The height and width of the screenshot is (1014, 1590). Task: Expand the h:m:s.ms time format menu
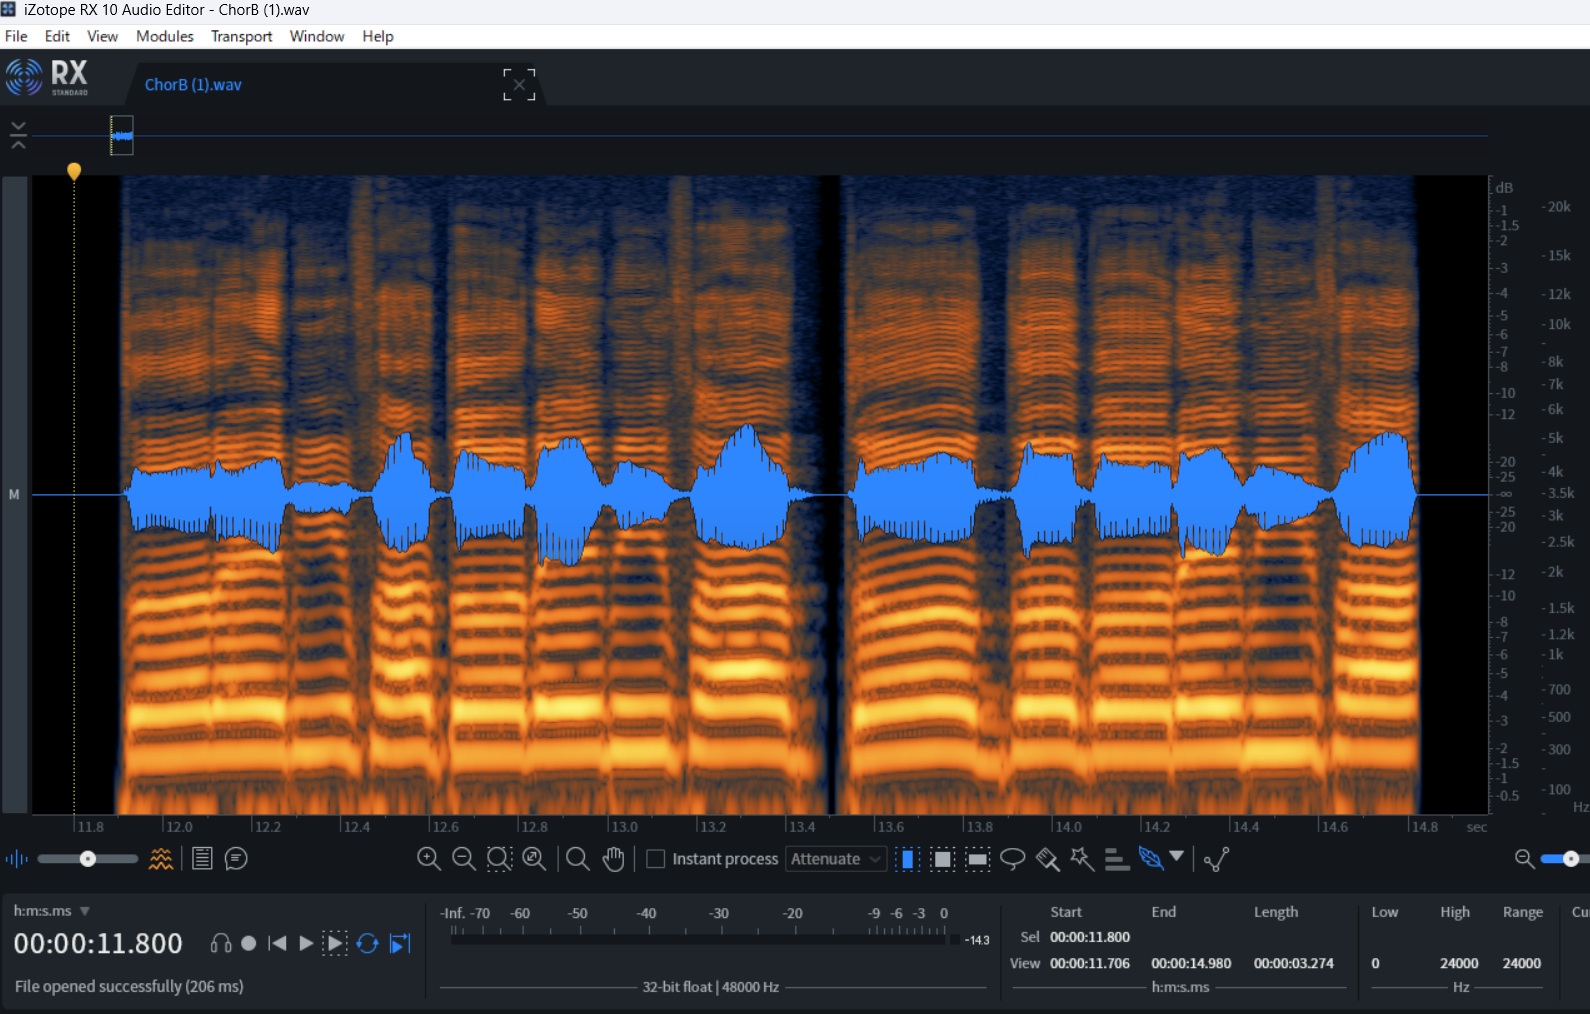(84, 911)
